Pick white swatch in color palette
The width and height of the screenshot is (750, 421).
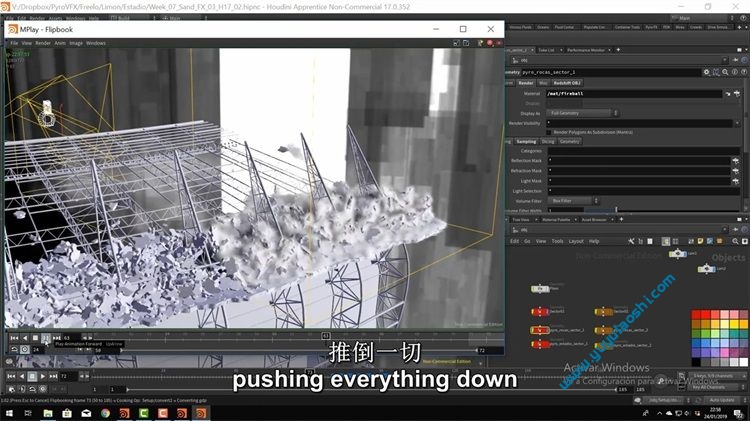tap(743, 362)
